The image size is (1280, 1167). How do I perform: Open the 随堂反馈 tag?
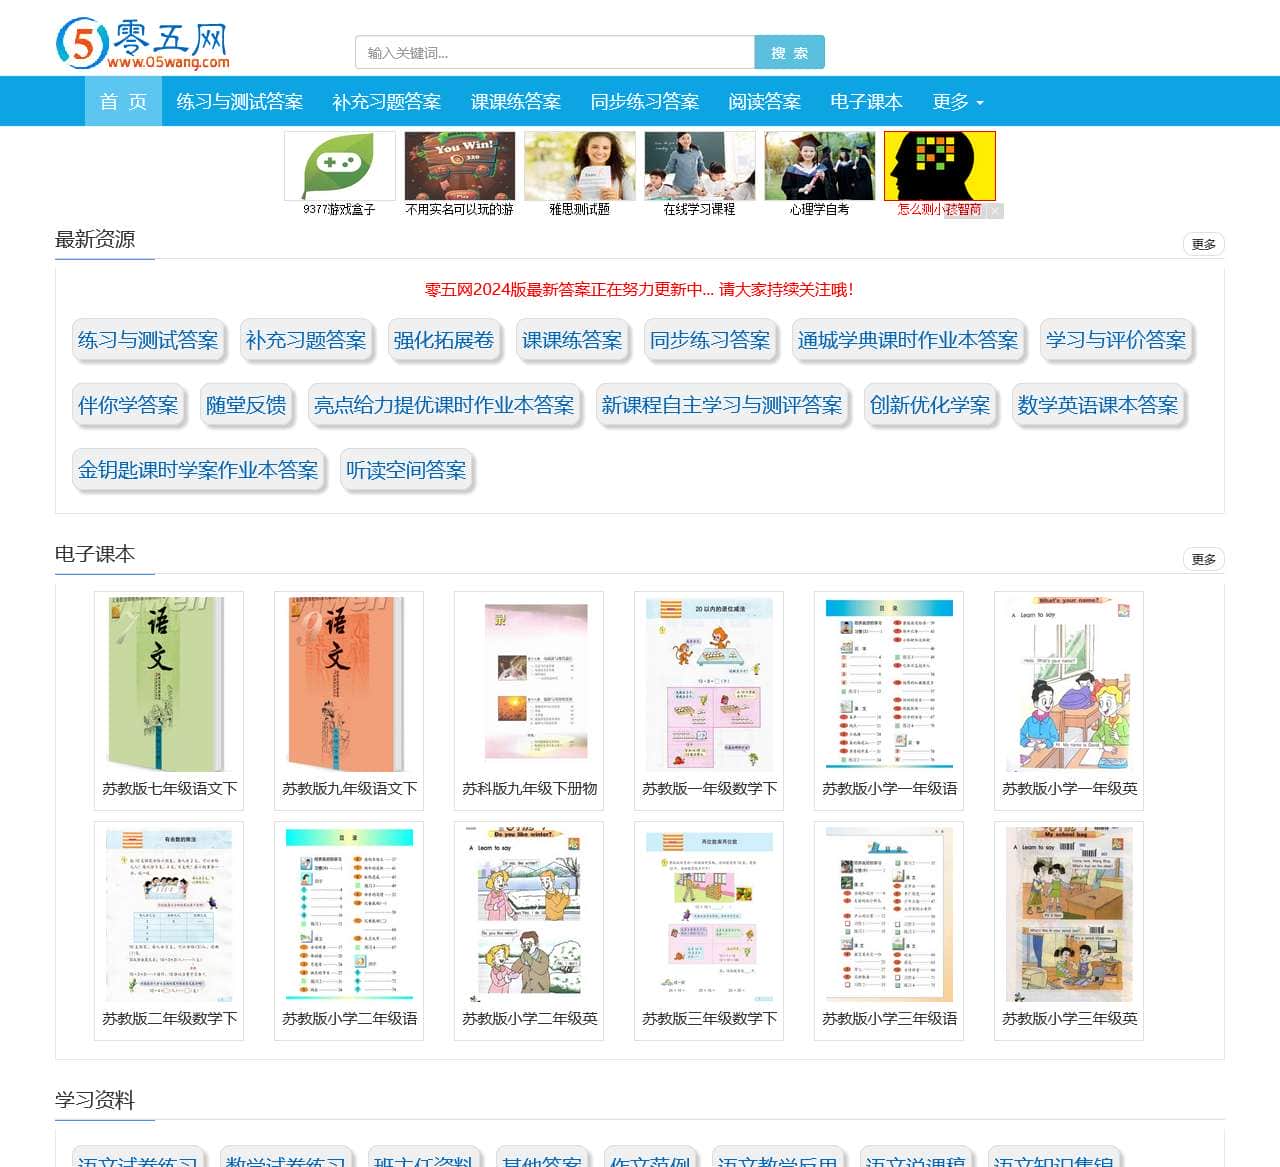[x=246, y=405]
